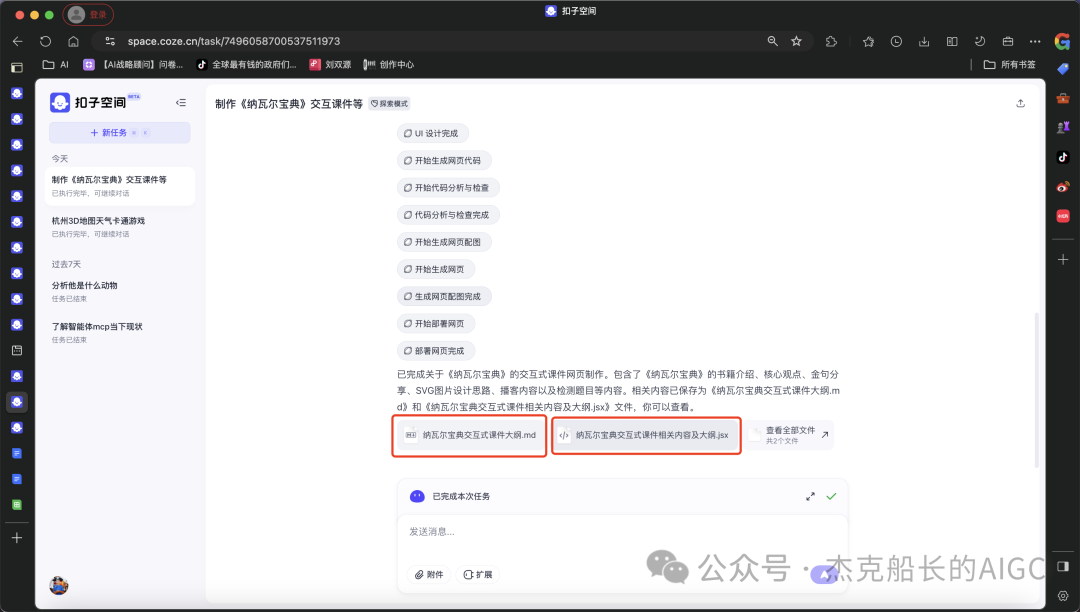Select the 制作《纳瓦尔宝典》交互课件等 task in sidebar
Screen dimensions: 1080x612
point(120,186)
